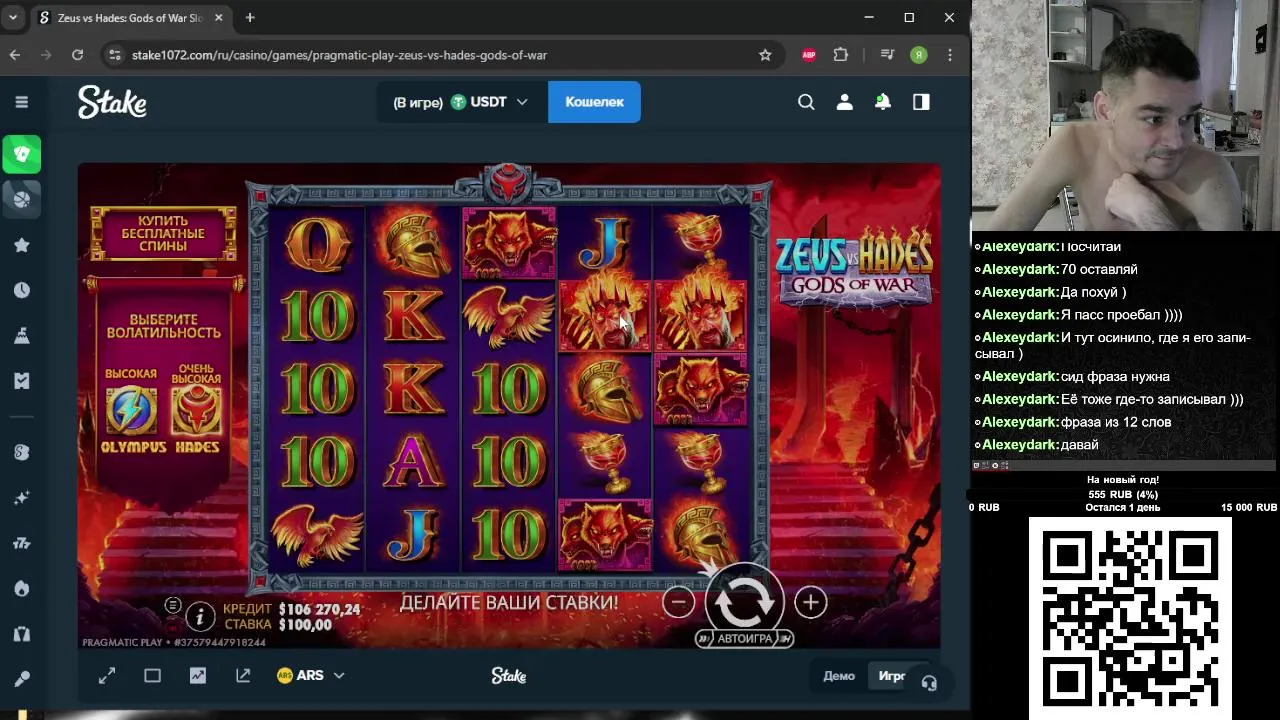Switch to real play Игра mode

892,676
